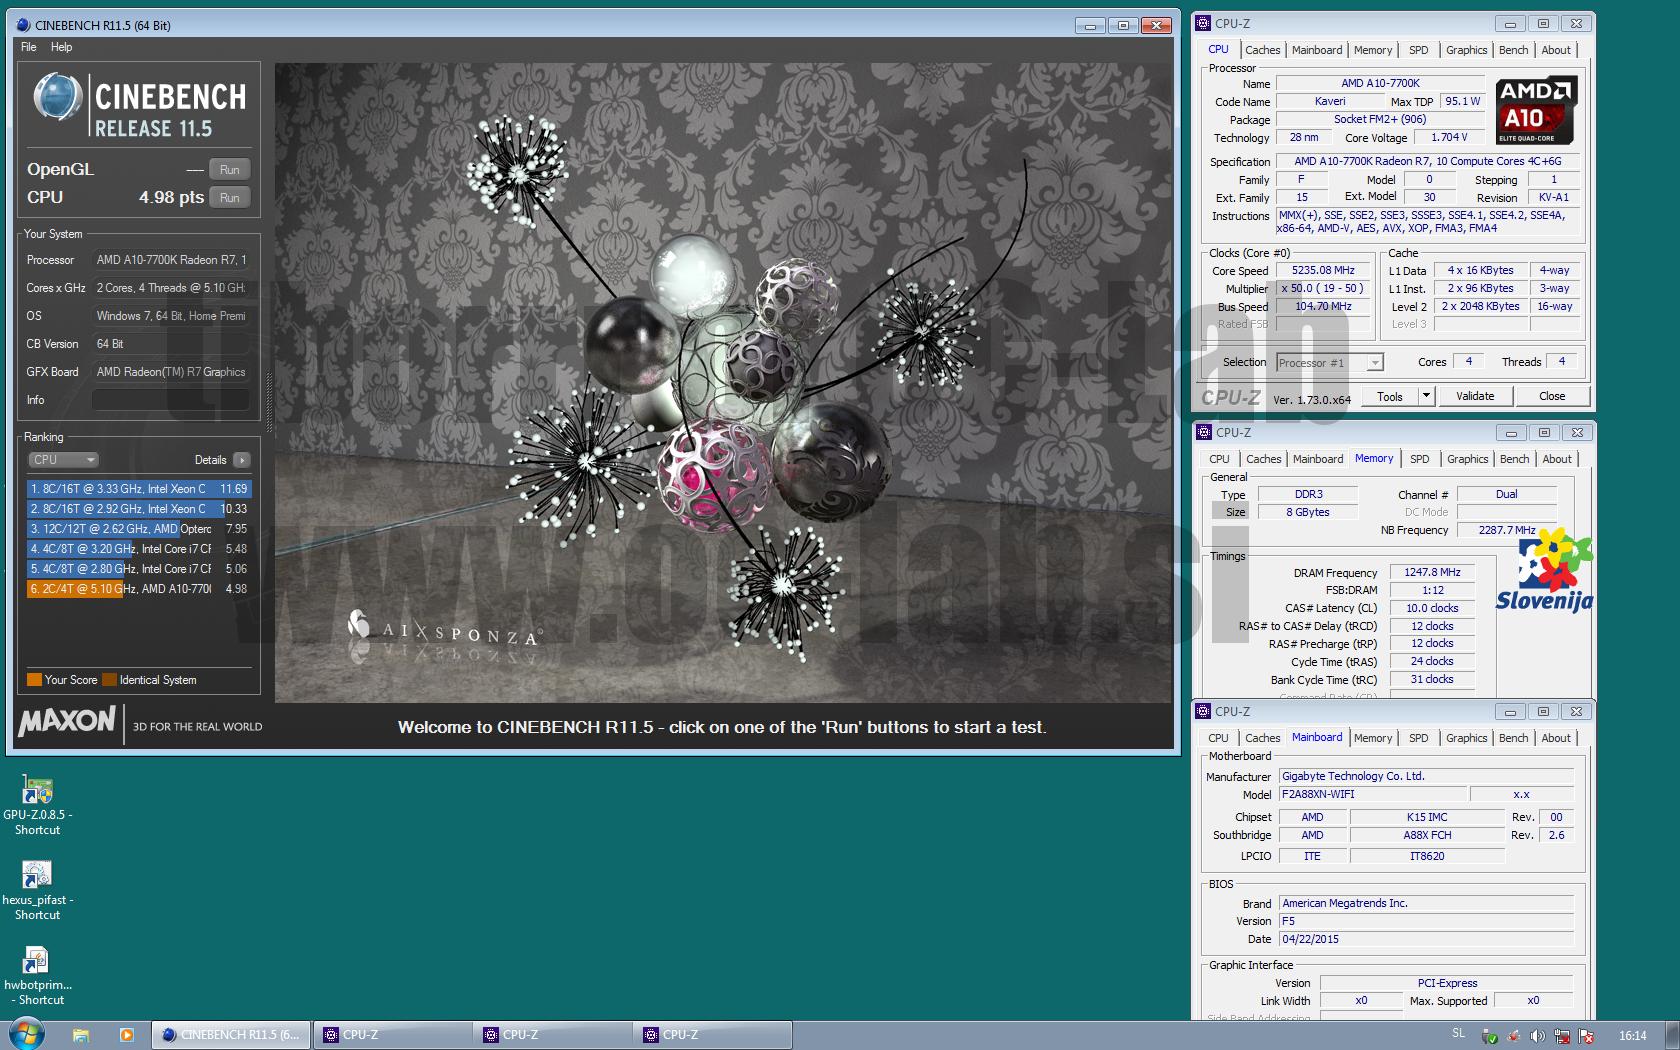Select ranking row 2 Intel Xeon 10.33

(x=139, y=509)
